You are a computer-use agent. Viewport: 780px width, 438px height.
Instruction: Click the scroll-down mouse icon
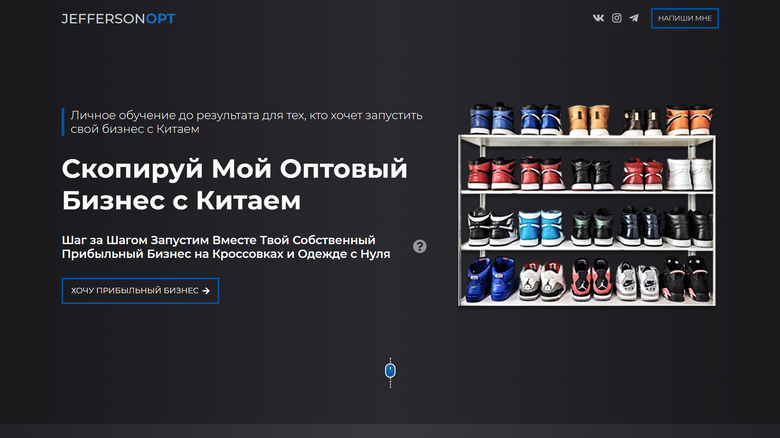391,371
